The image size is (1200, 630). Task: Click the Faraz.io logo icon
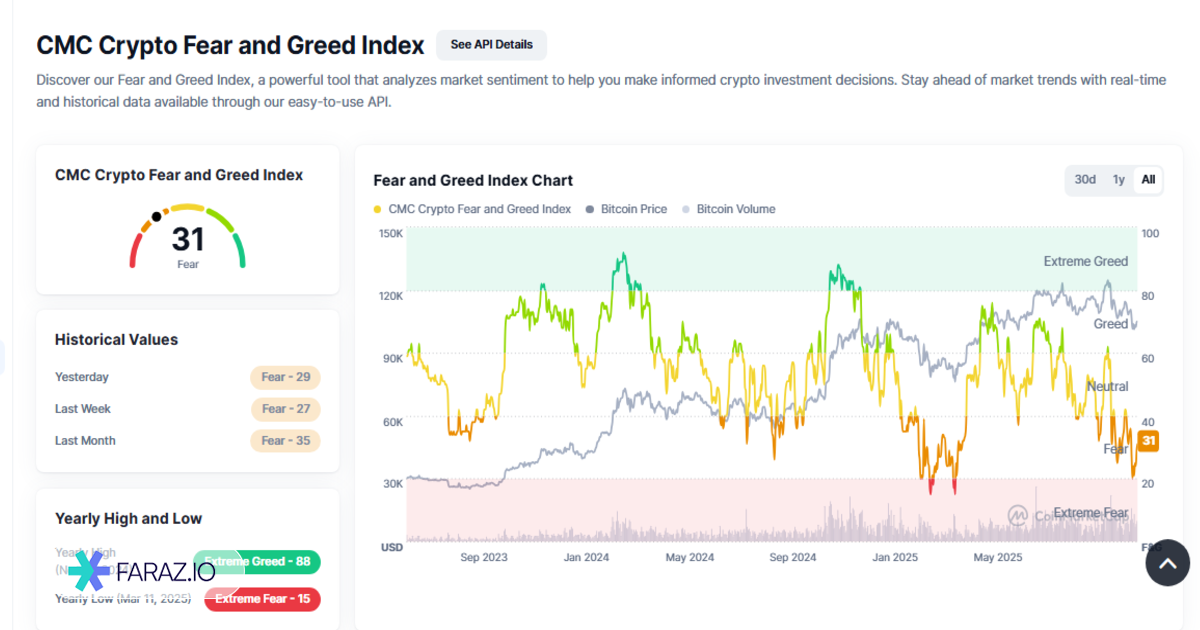[x=88, y=571]
